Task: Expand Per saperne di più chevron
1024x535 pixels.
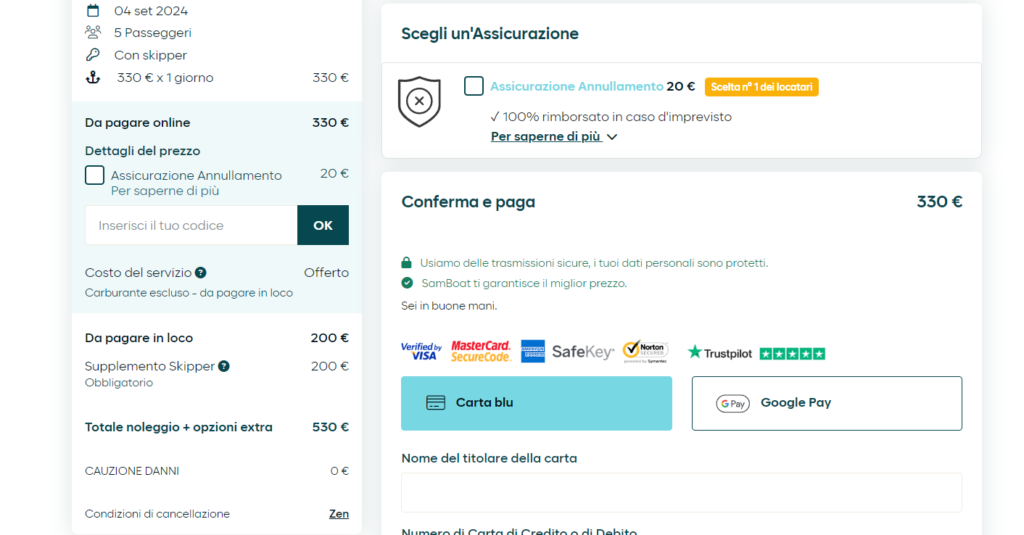Action: pos(612,137)
